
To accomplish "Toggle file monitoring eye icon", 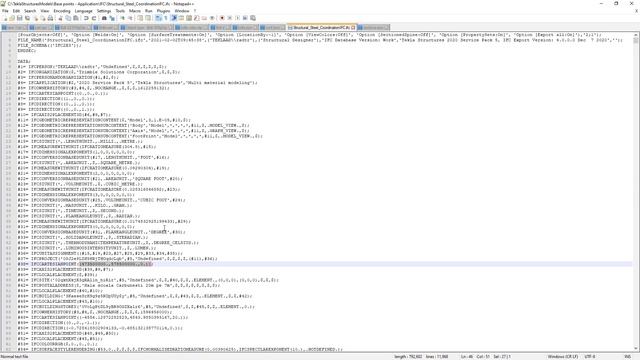I will tap(212, 18).
